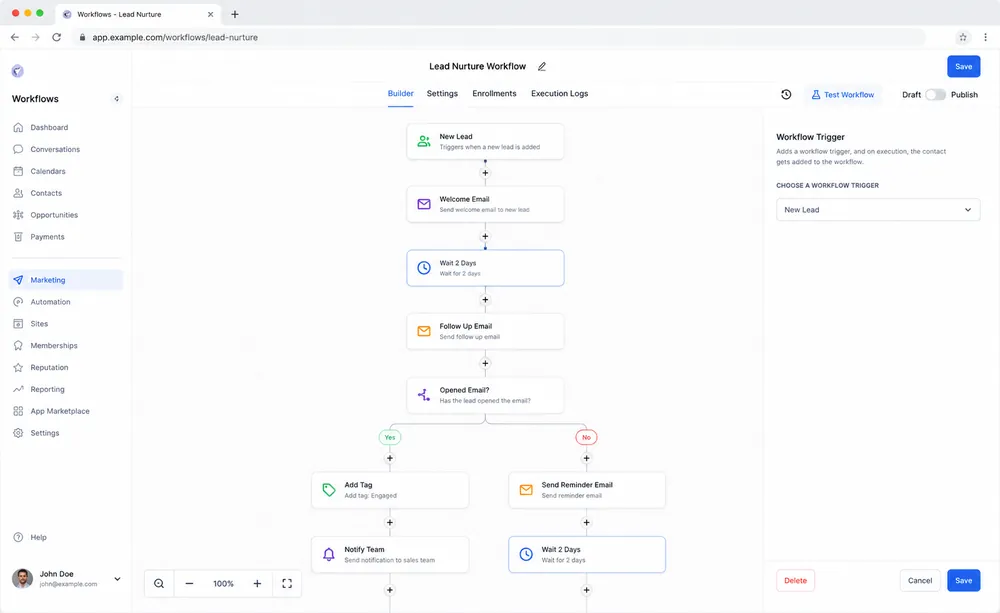Click the Calendars icon in sidebar
1000x613 pixels.
pos(18,171)
